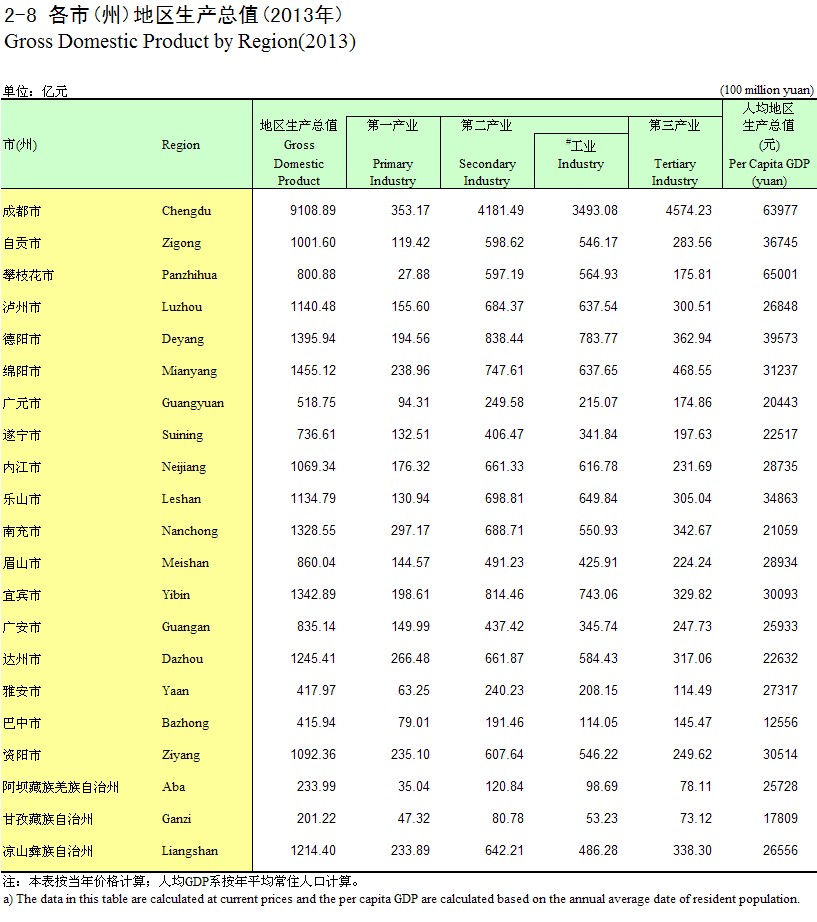Click the "Gross Domestic Product" column header

click(x=299, y=163)
